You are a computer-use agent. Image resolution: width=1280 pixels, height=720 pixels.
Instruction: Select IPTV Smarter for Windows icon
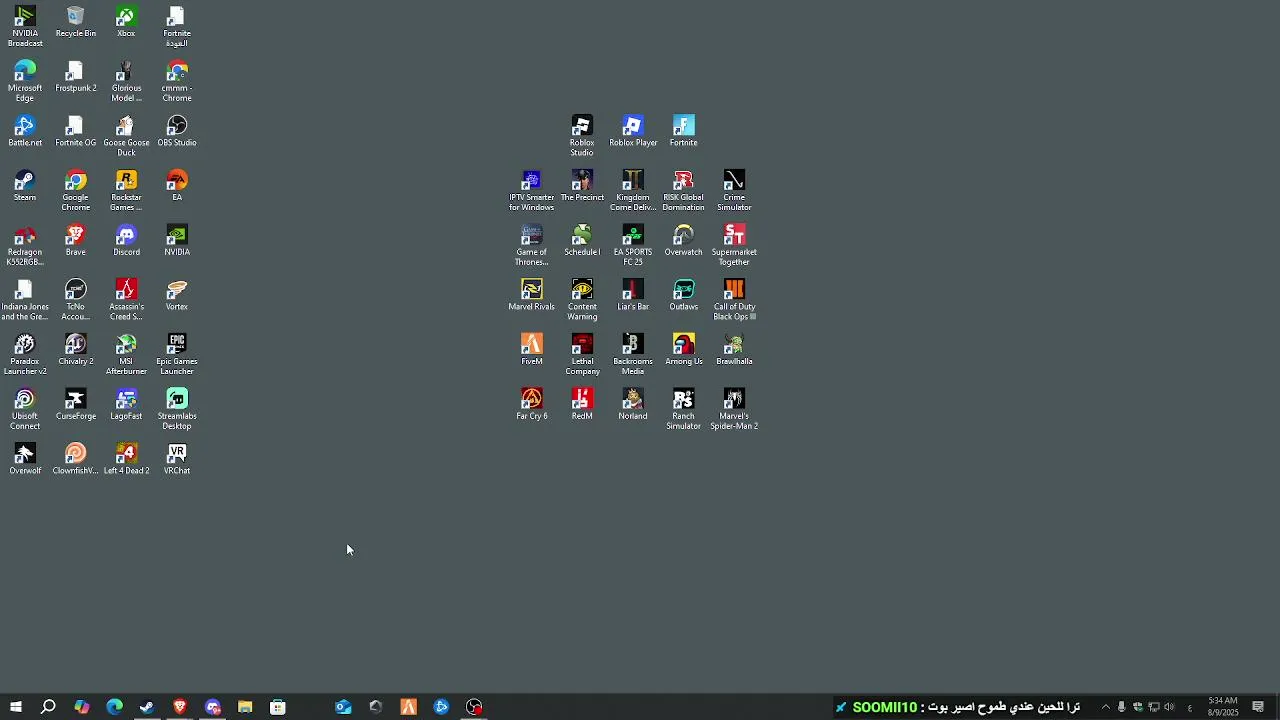(531, 191)
